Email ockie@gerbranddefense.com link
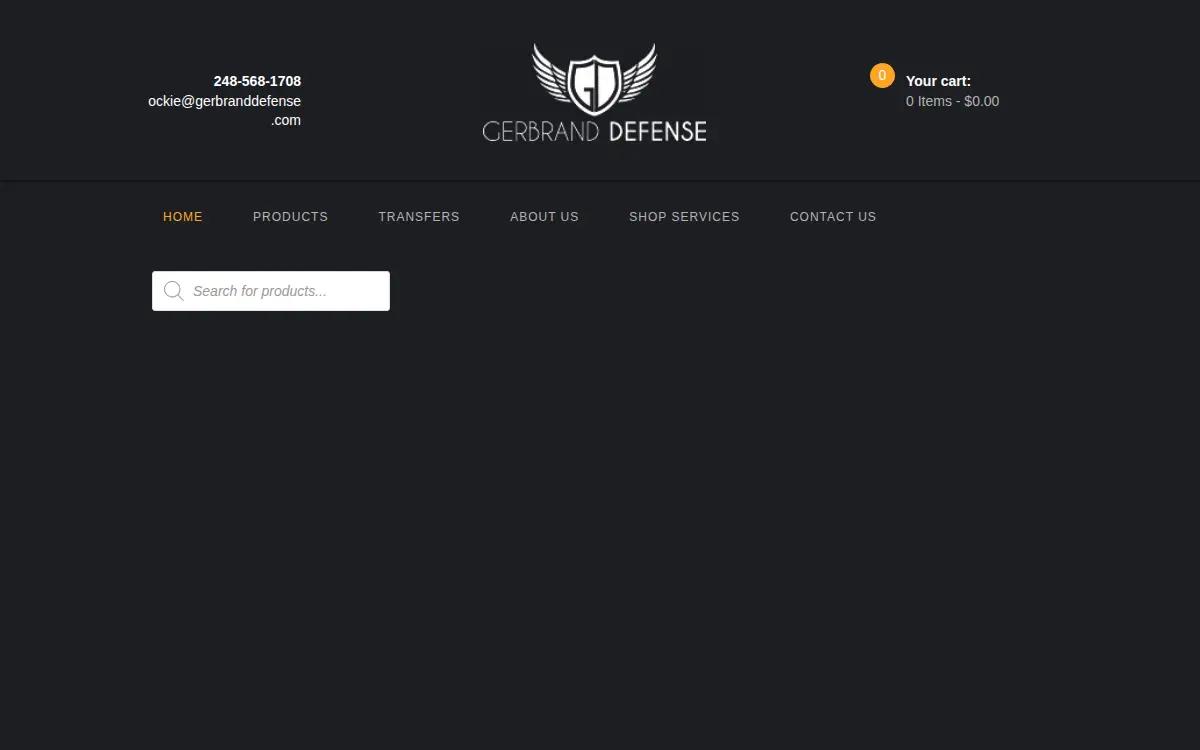Image resolution: width=1200 pixels, height=750 pixels. (x=225, y=111)
